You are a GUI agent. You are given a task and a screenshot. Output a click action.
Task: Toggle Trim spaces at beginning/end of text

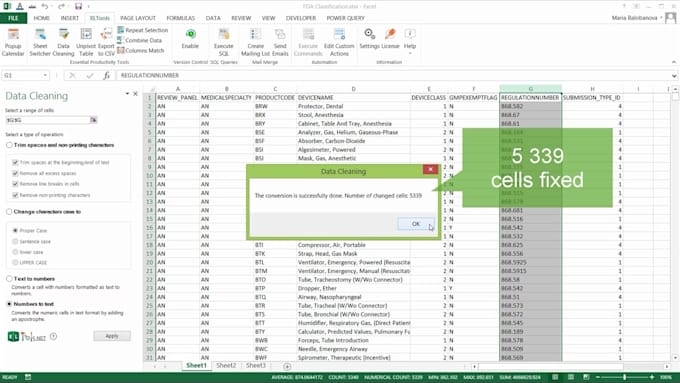pos(15,162)
